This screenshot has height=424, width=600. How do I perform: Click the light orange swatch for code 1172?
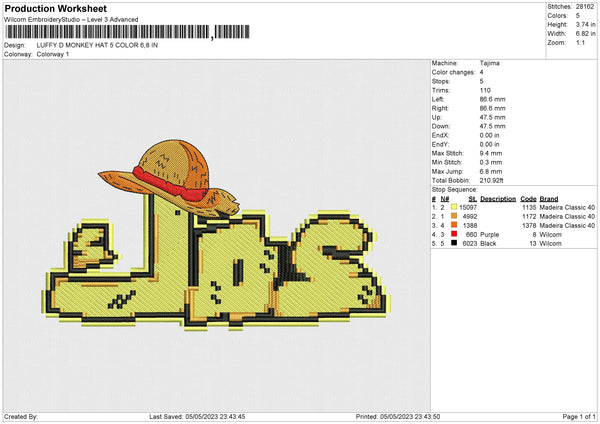point(454,216)
